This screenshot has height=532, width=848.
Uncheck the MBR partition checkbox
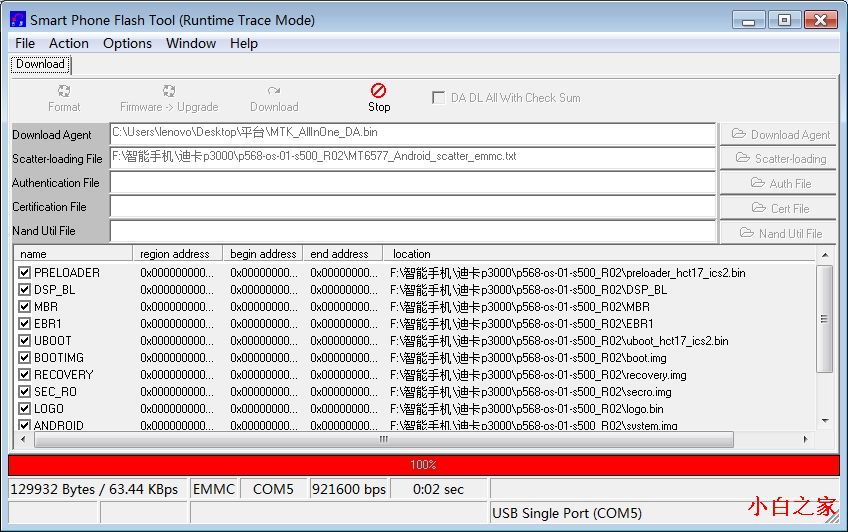click(x=24, y=307)
